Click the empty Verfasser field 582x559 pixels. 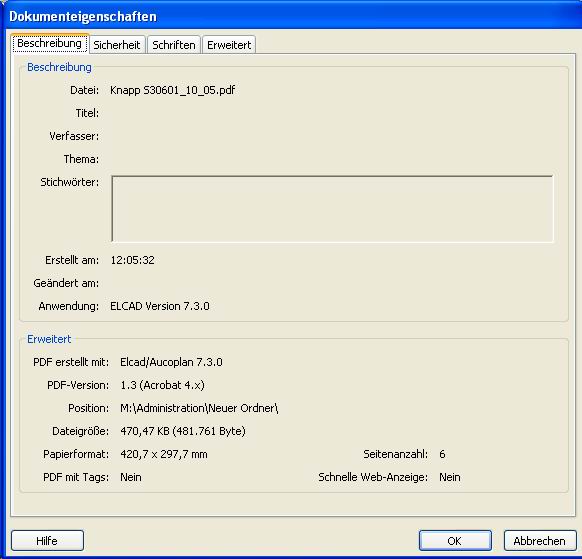pos(330,136)
